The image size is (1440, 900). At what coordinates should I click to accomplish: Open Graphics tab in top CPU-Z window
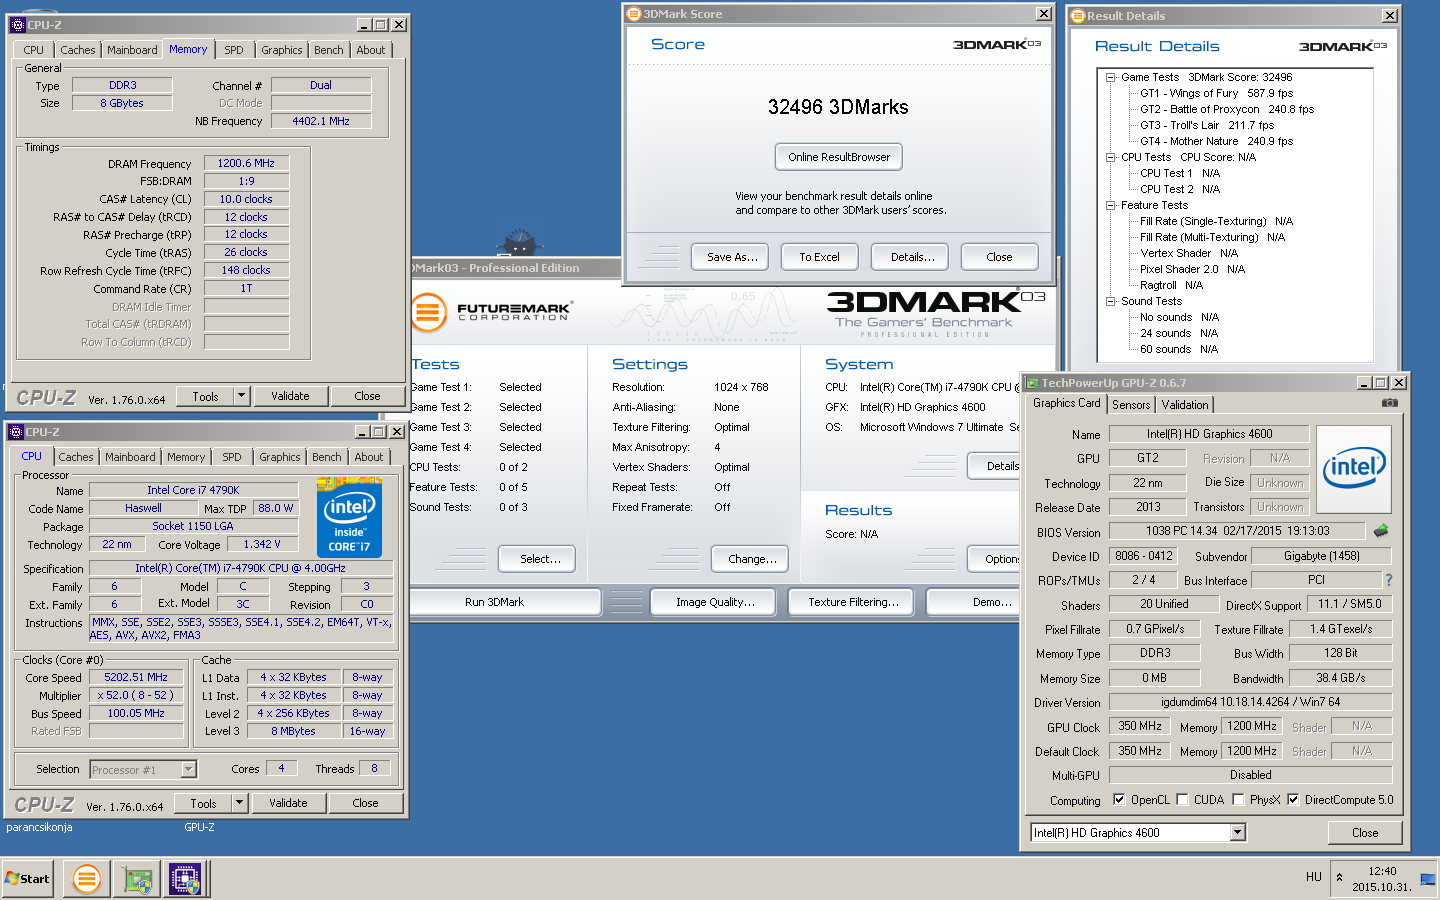coord(282,50)
